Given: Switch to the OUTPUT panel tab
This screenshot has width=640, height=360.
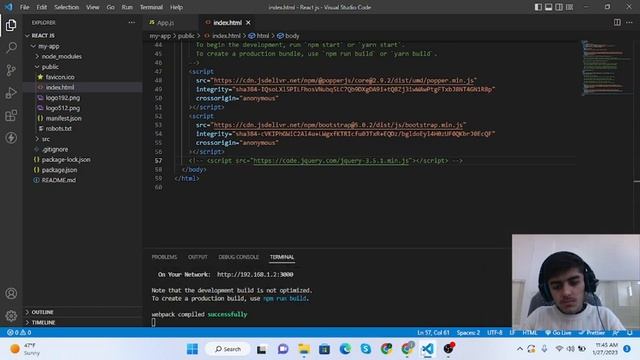Looking at the screenshot, I should [x=198, y=257].
